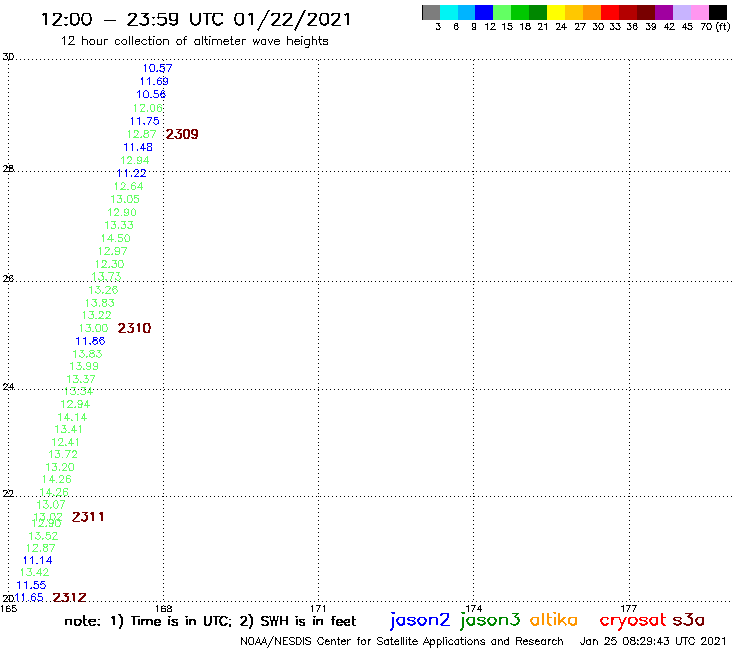Select the red 'cryosat' legend label
The height and width of the screenshot is (650, 740).
(633, 621)
